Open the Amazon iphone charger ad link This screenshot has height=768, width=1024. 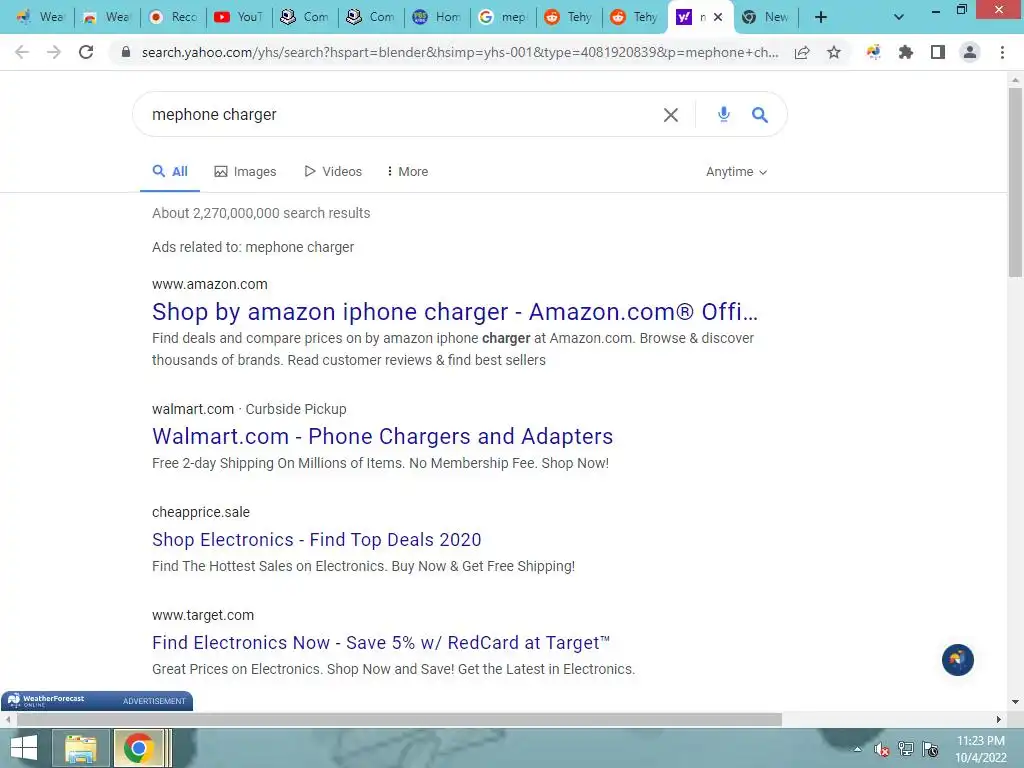455,312
